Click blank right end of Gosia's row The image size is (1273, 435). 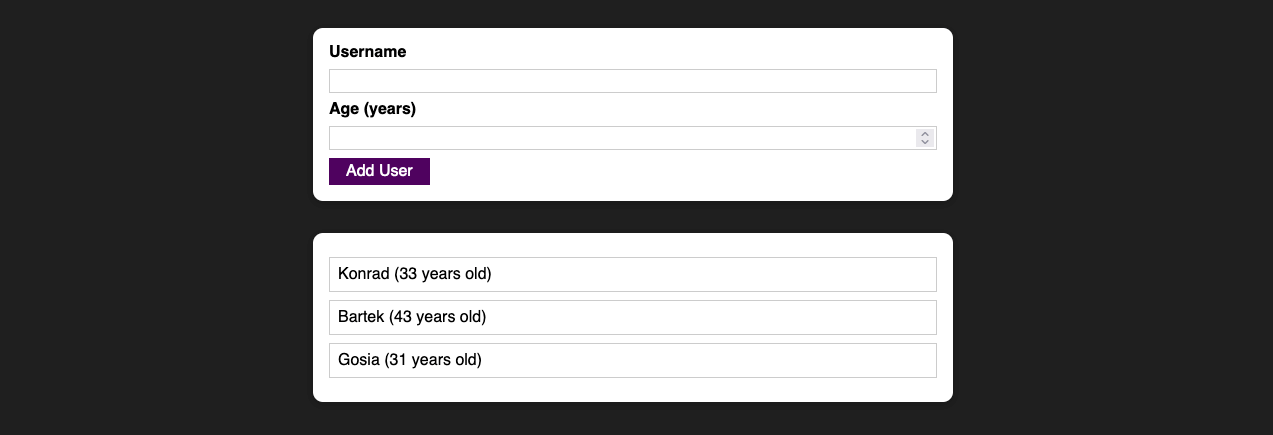pos(880,360)
